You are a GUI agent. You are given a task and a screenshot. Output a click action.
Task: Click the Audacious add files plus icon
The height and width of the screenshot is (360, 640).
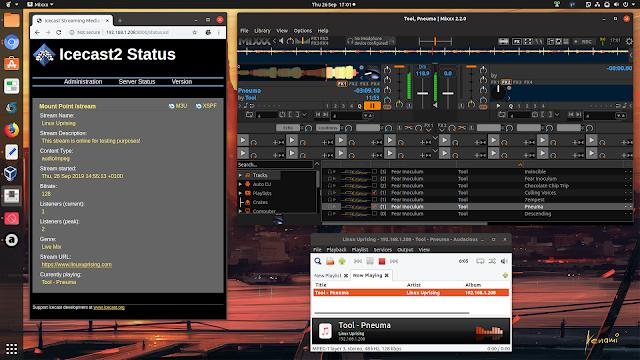pyautogui.click(x=342, y=261)
